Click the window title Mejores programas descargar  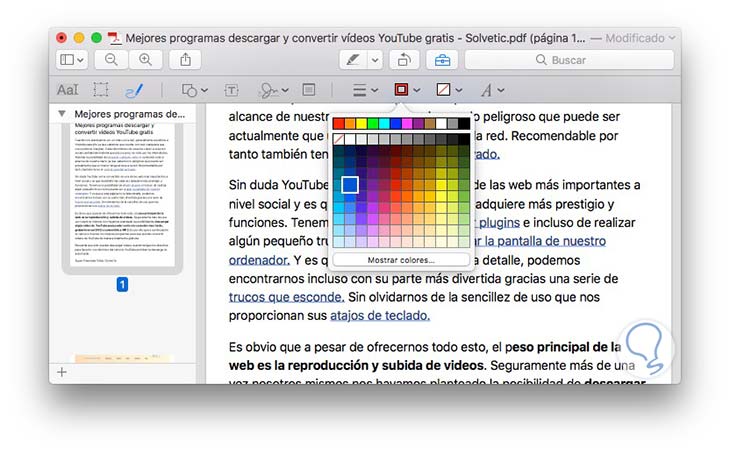pos(355,38)
